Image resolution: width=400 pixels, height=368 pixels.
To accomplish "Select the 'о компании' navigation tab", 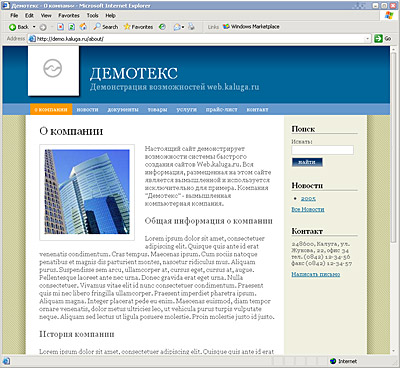I will point(51,109).
